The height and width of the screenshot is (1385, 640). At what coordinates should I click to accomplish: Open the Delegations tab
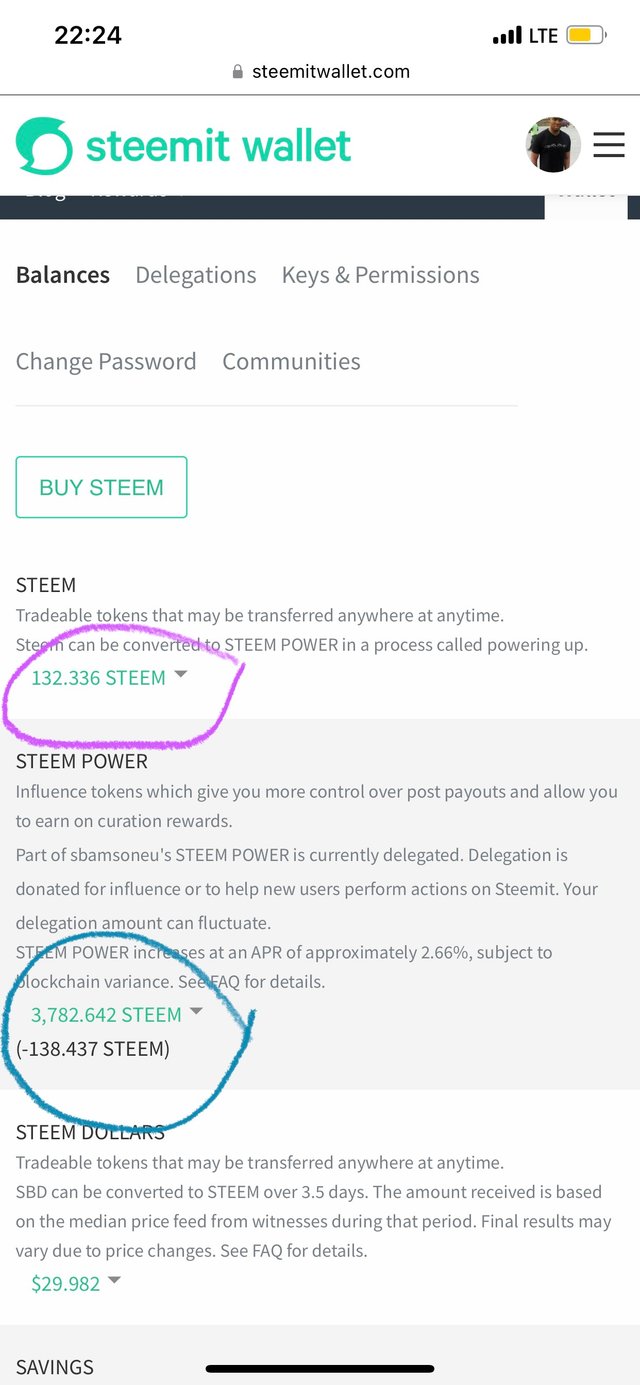tap(196, 275)
